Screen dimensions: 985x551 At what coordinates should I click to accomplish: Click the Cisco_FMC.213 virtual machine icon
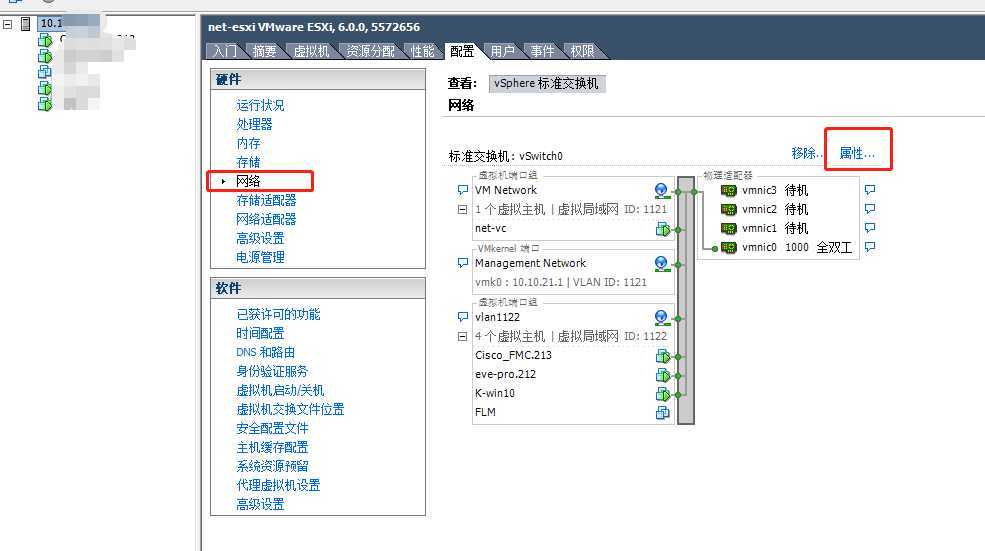click(663, 356)
